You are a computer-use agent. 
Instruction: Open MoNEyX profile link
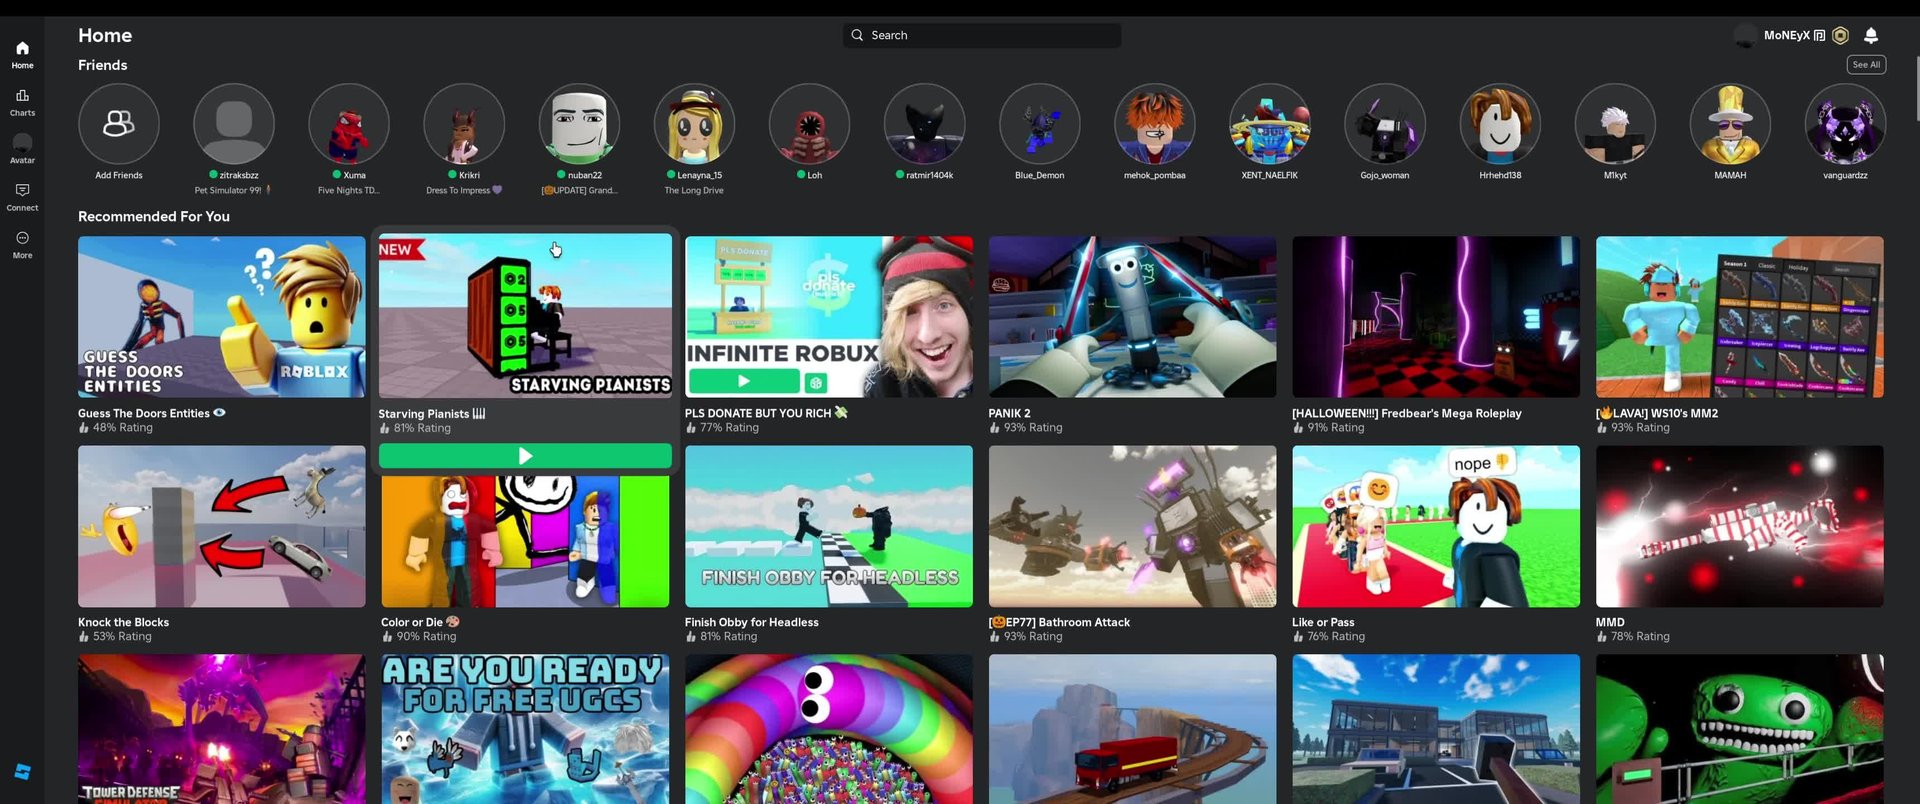pos(1786,35)
